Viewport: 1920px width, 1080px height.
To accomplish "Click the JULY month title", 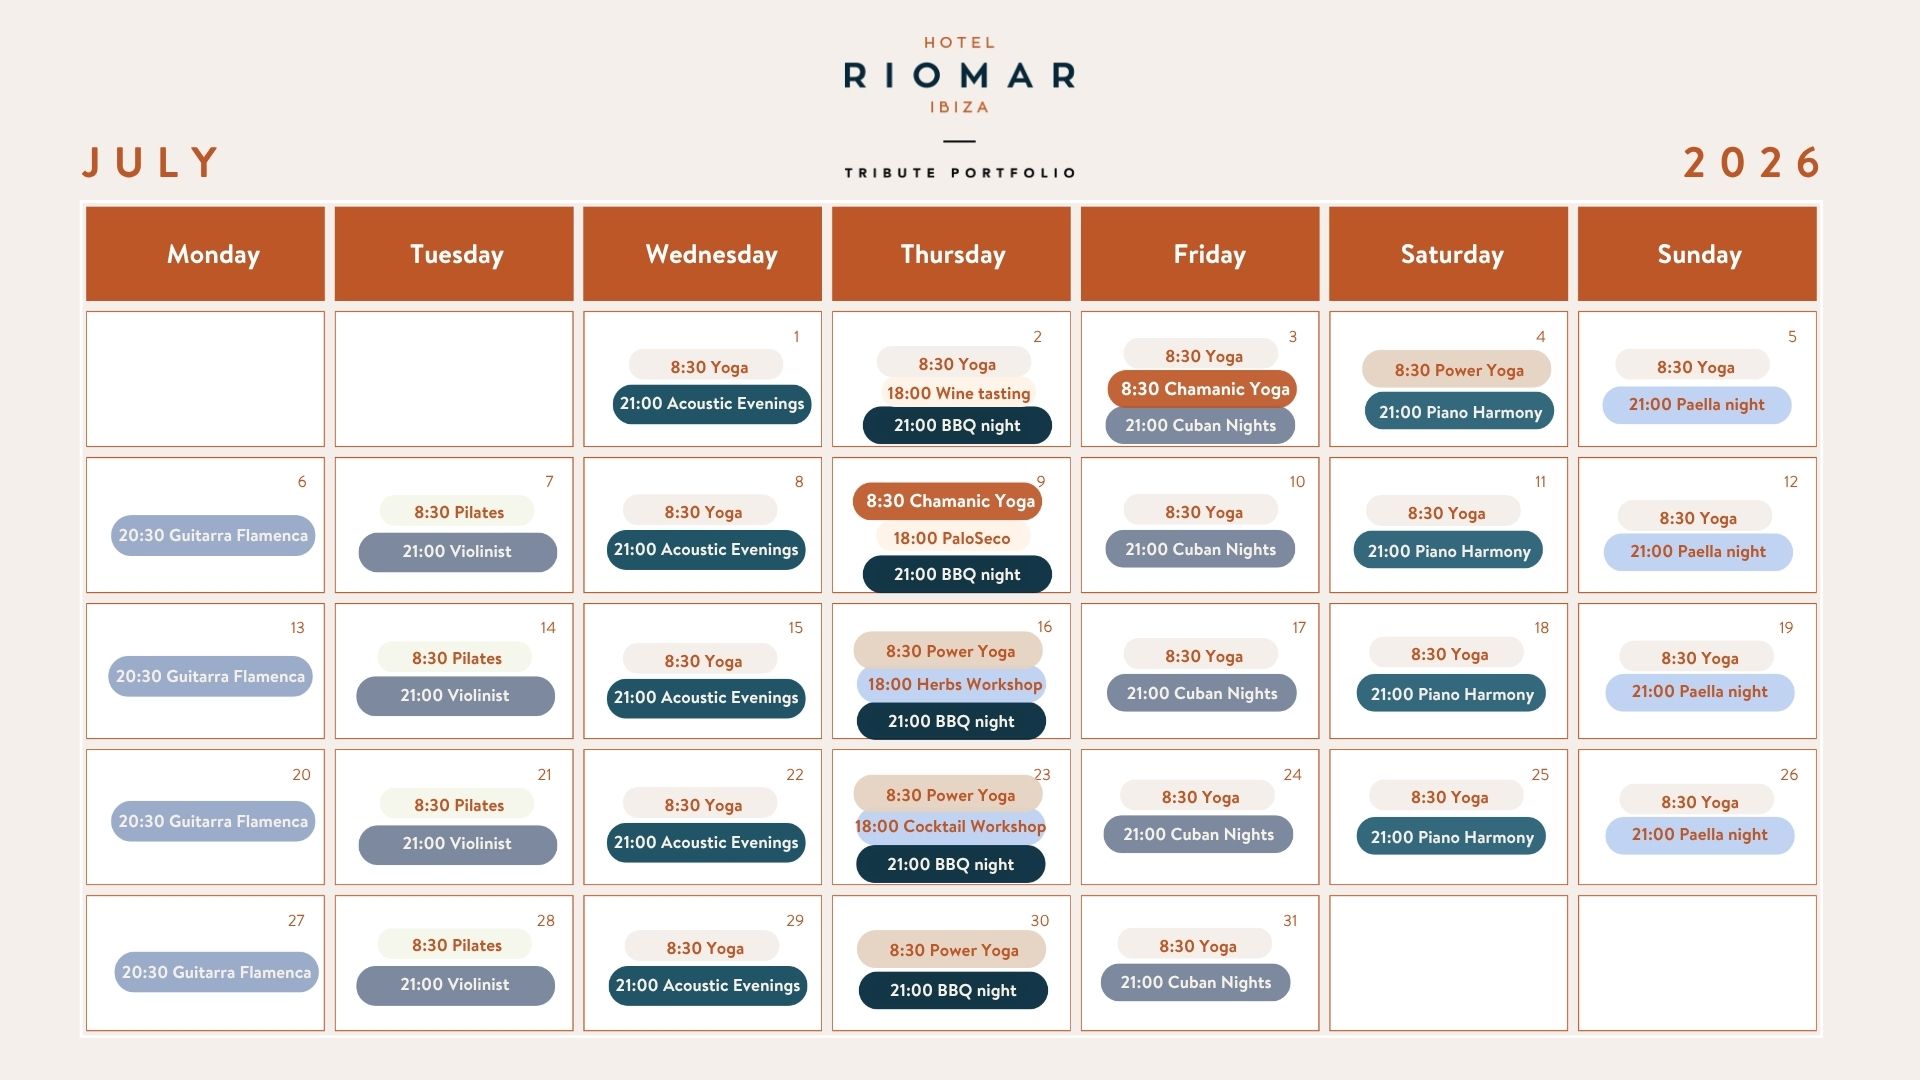I will [151, 162].
